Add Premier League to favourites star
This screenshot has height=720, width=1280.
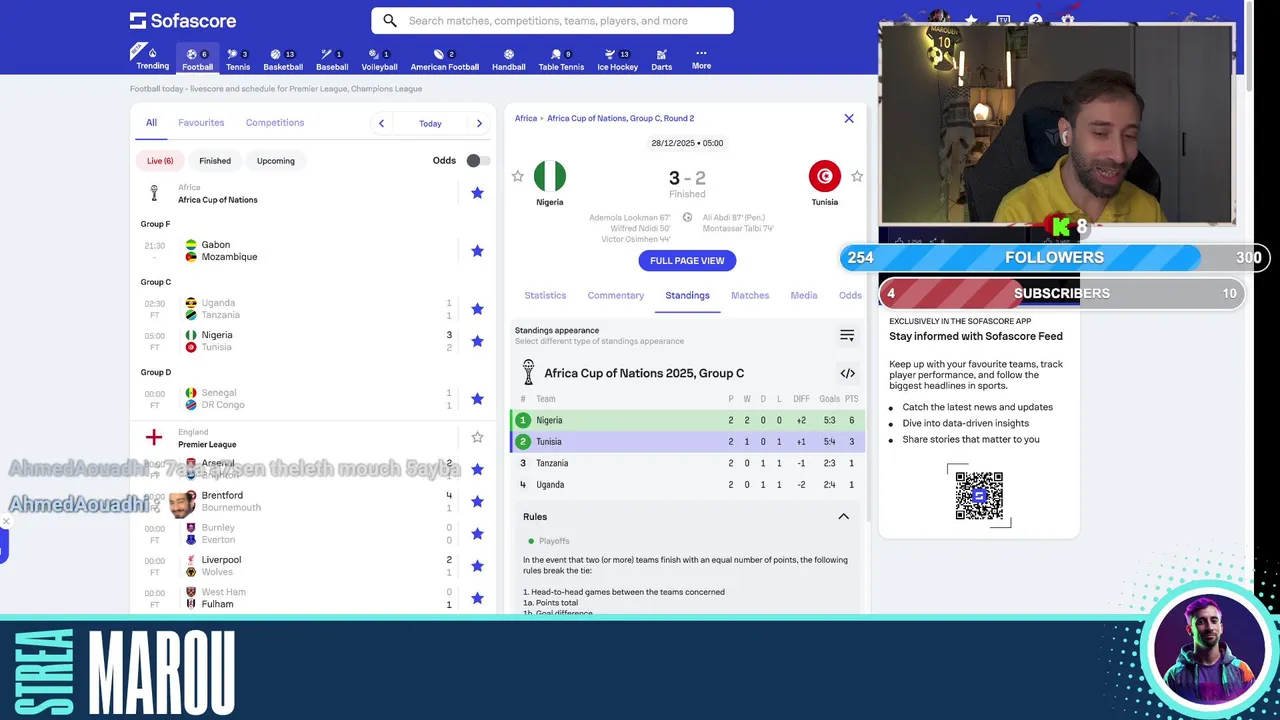pyautogui.click(x=477, y=437)
